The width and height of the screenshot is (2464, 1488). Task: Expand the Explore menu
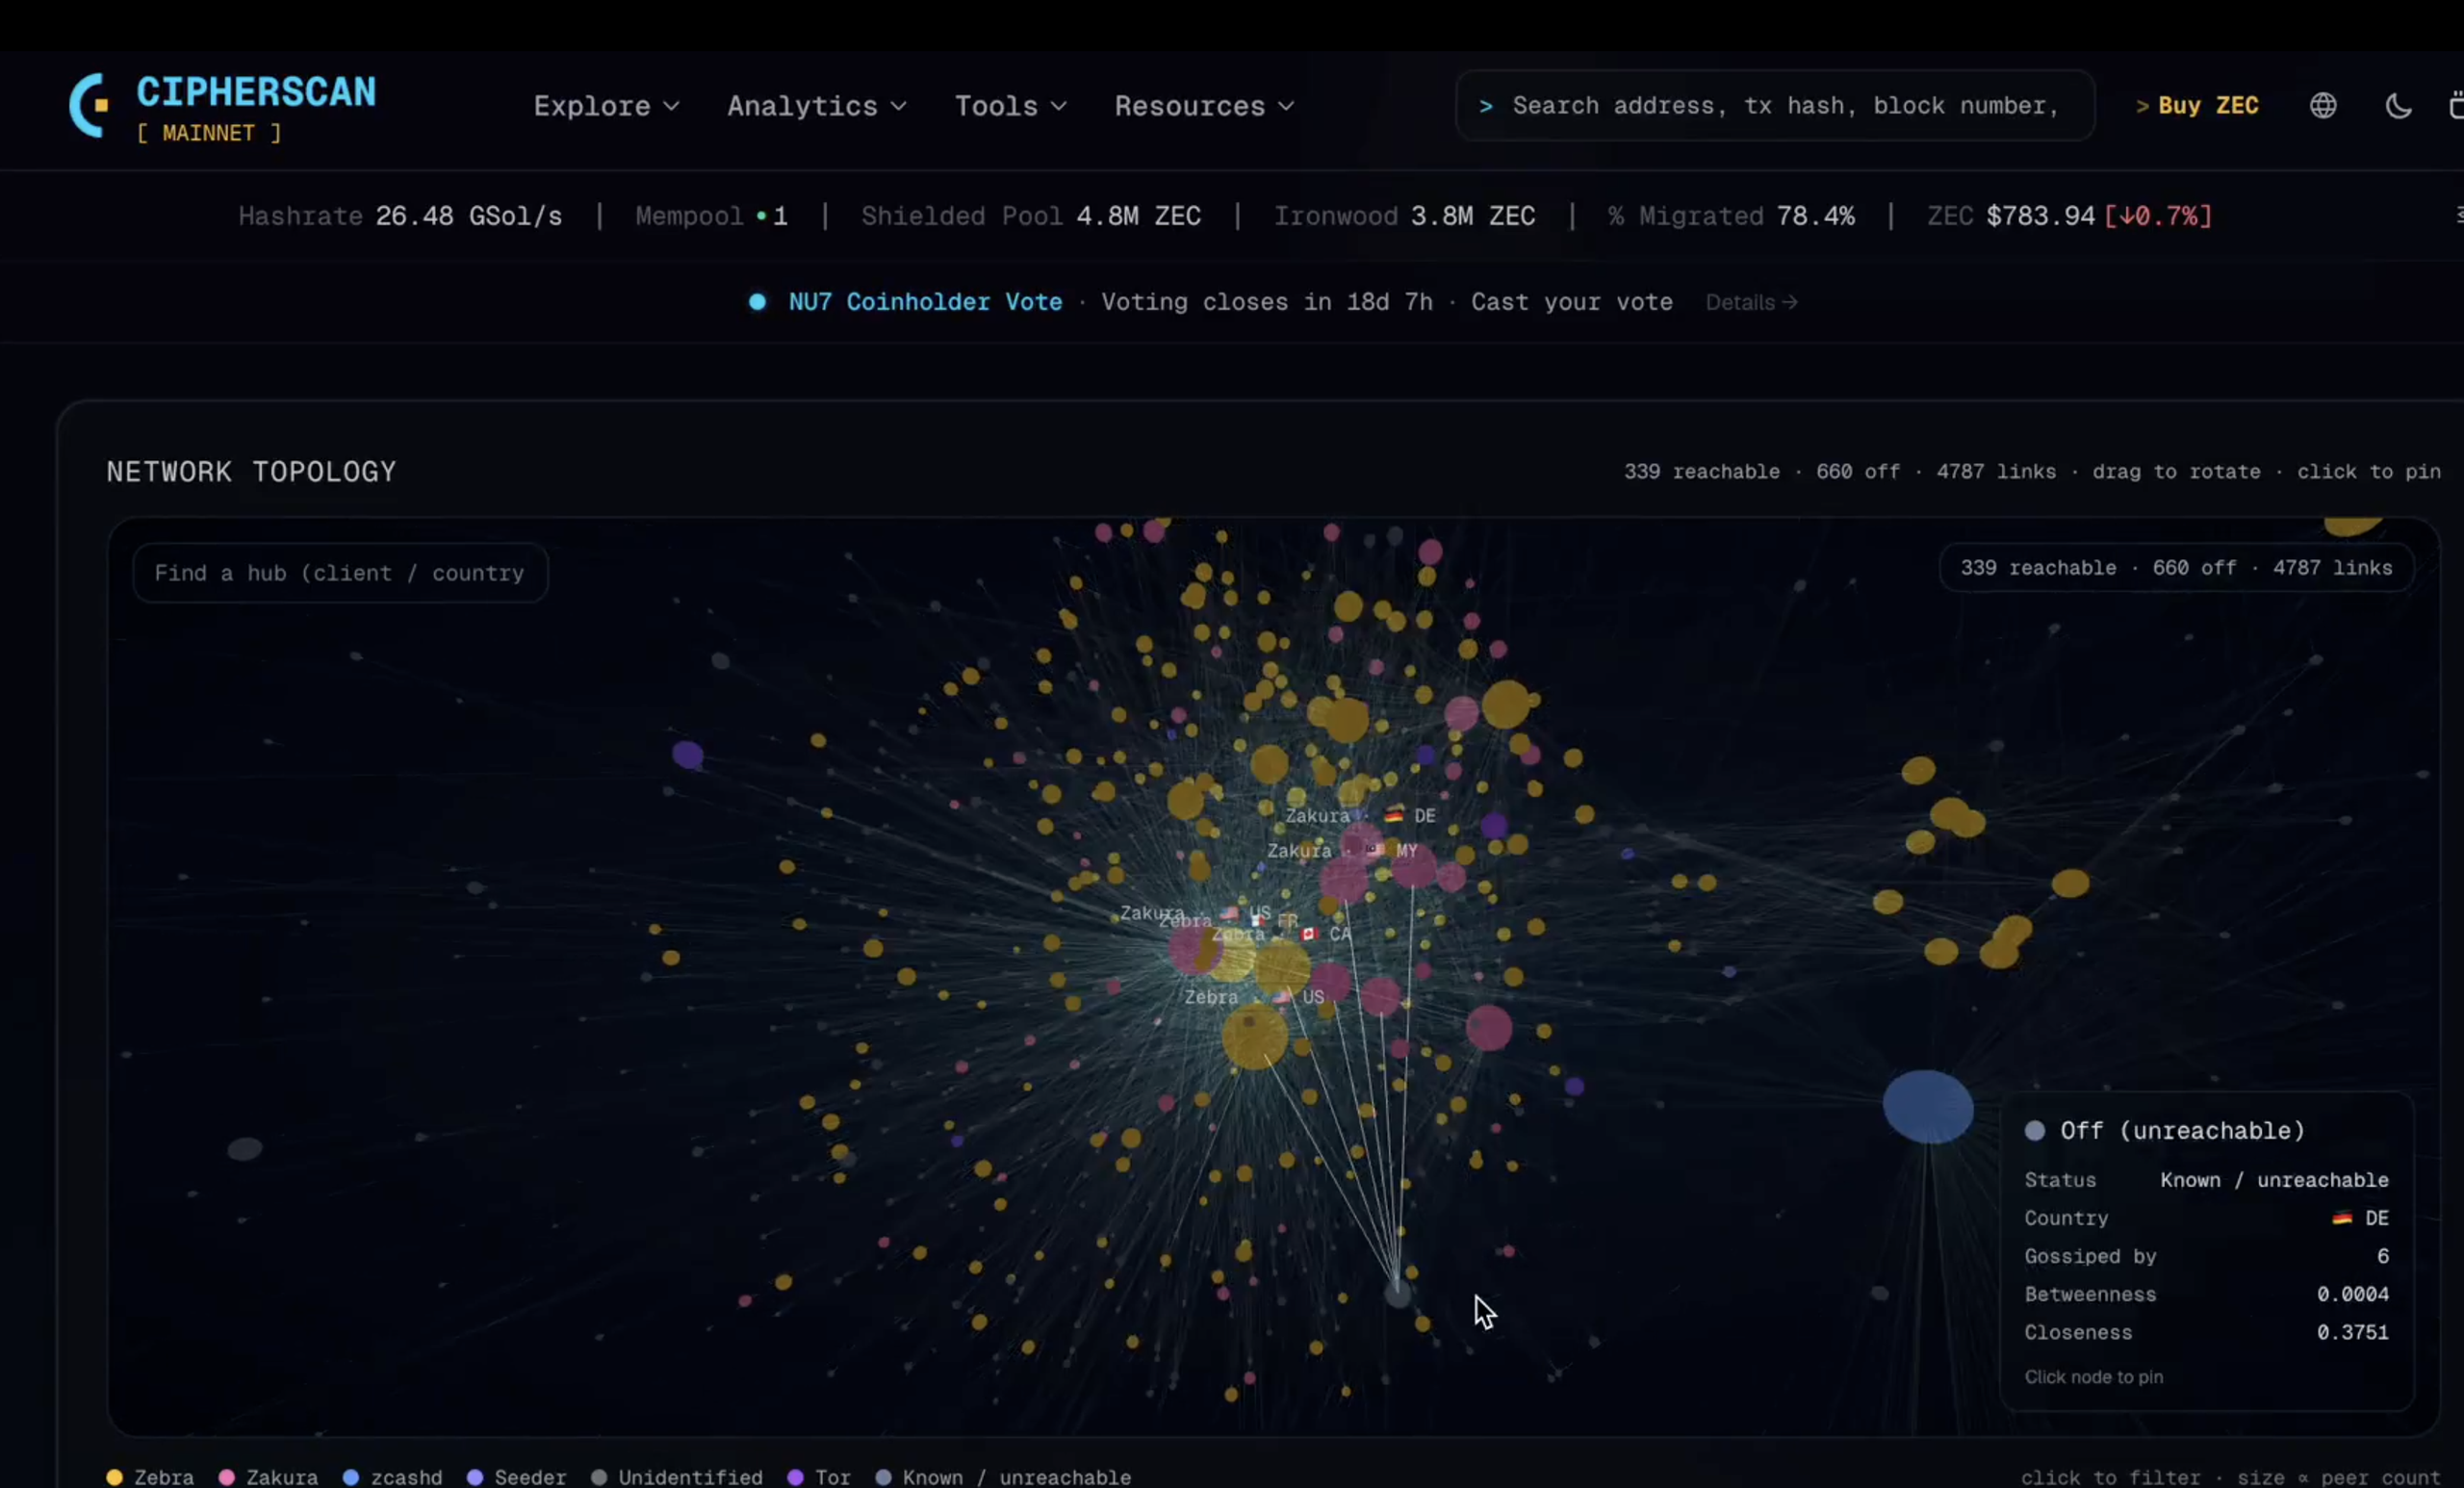(606, 106)
